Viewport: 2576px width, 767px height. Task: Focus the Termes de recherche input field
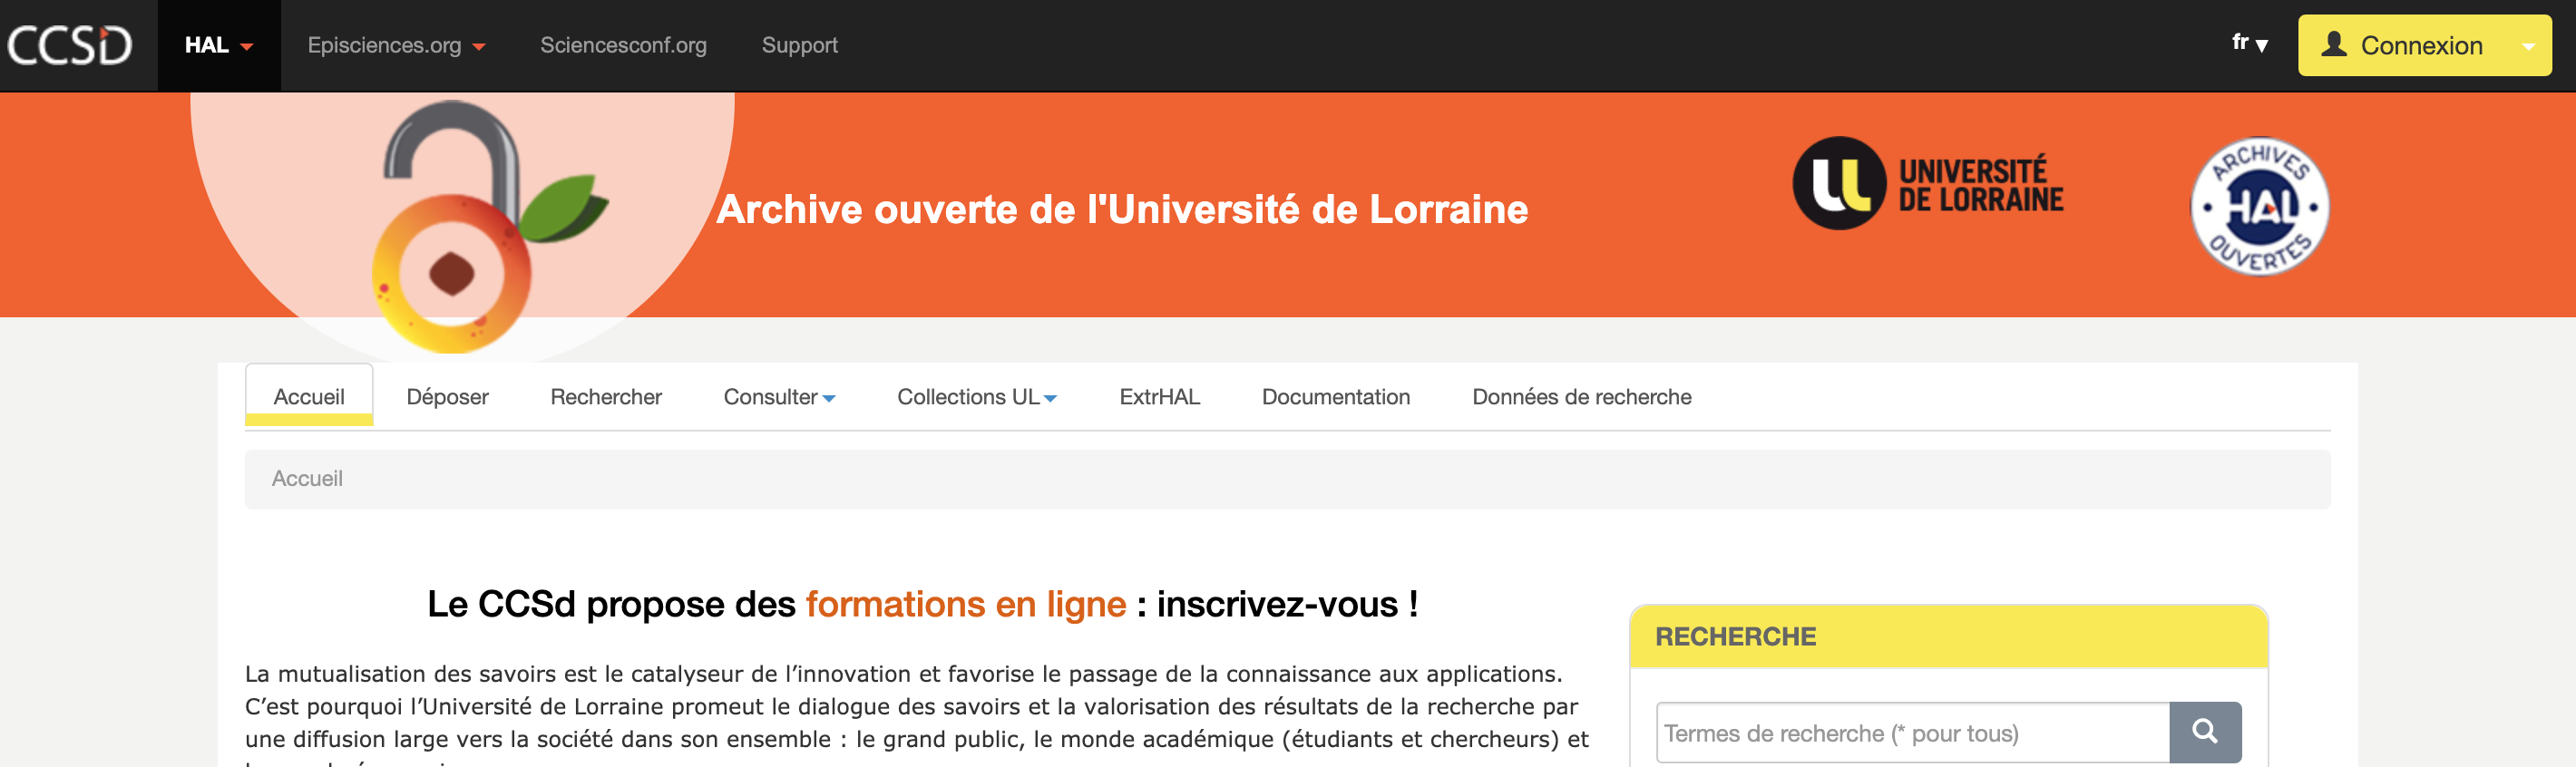(x=1912, y=733)
